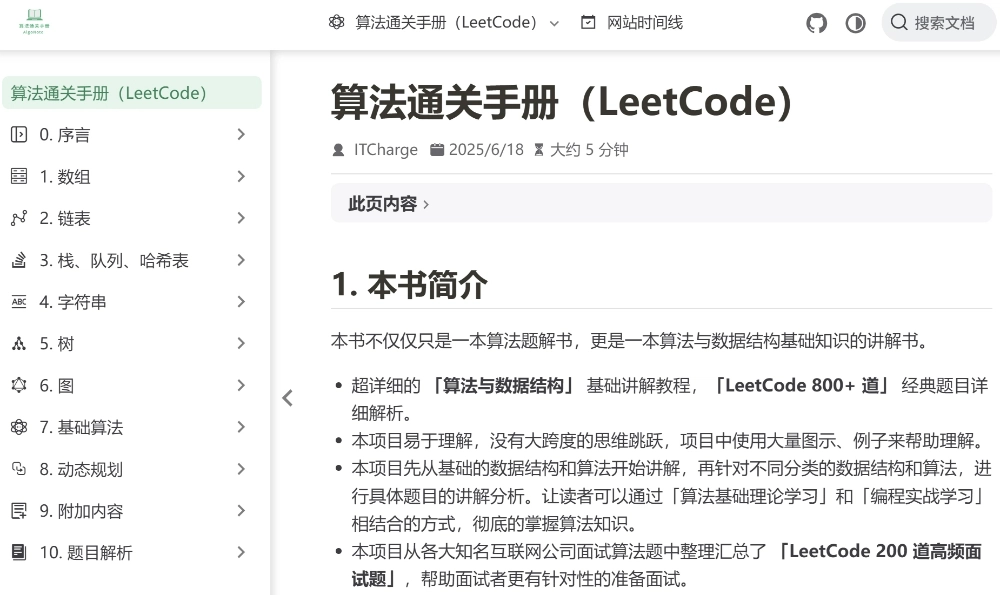Click the 搜索文档 search field
1000x595 pixels.
click(x=938, y=21)
